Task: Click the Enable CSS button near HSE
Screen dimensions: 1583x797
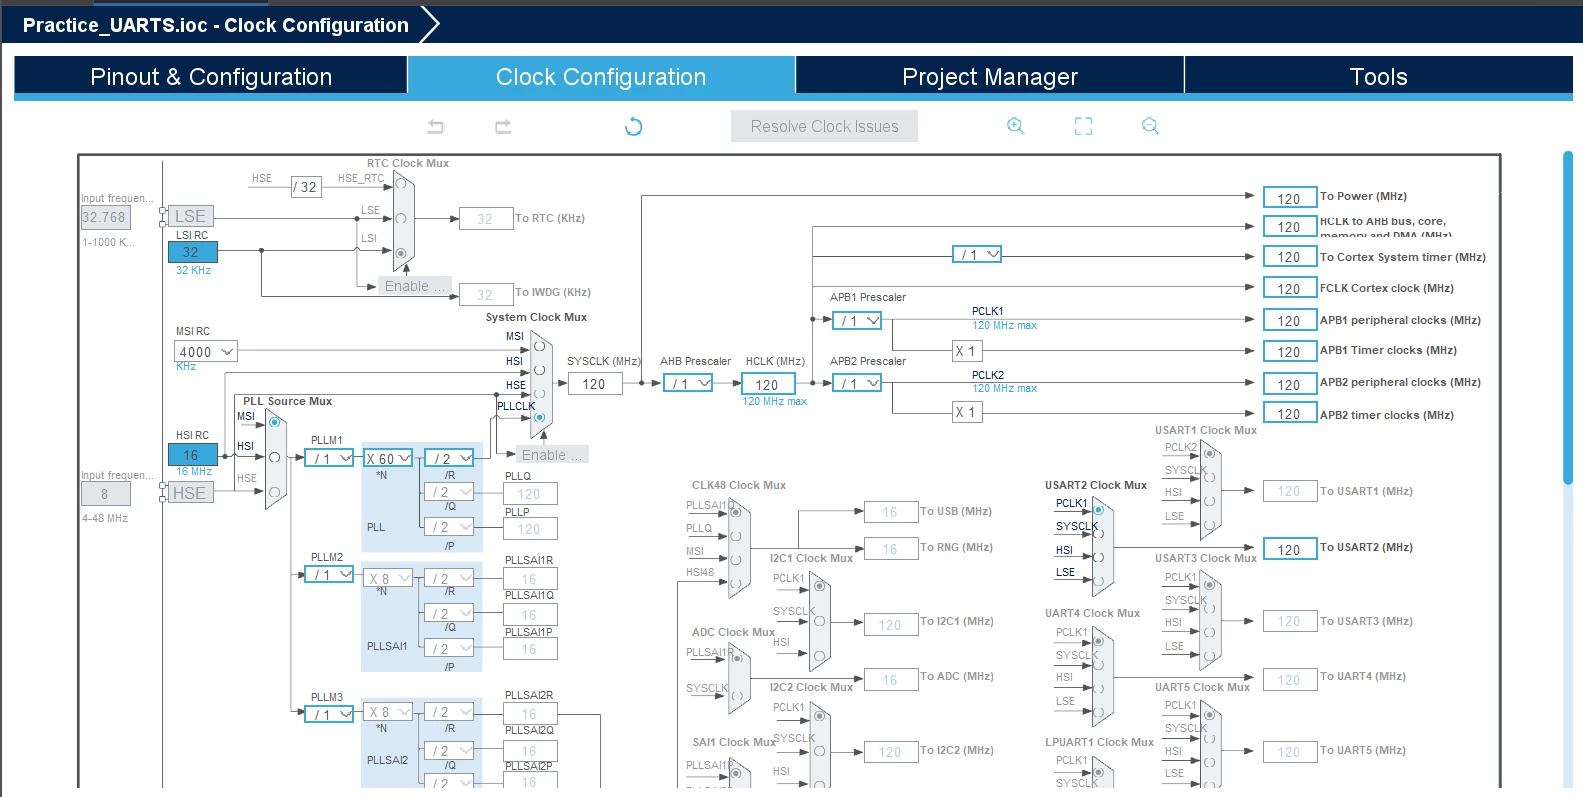Action: click(x=552, y=455)
